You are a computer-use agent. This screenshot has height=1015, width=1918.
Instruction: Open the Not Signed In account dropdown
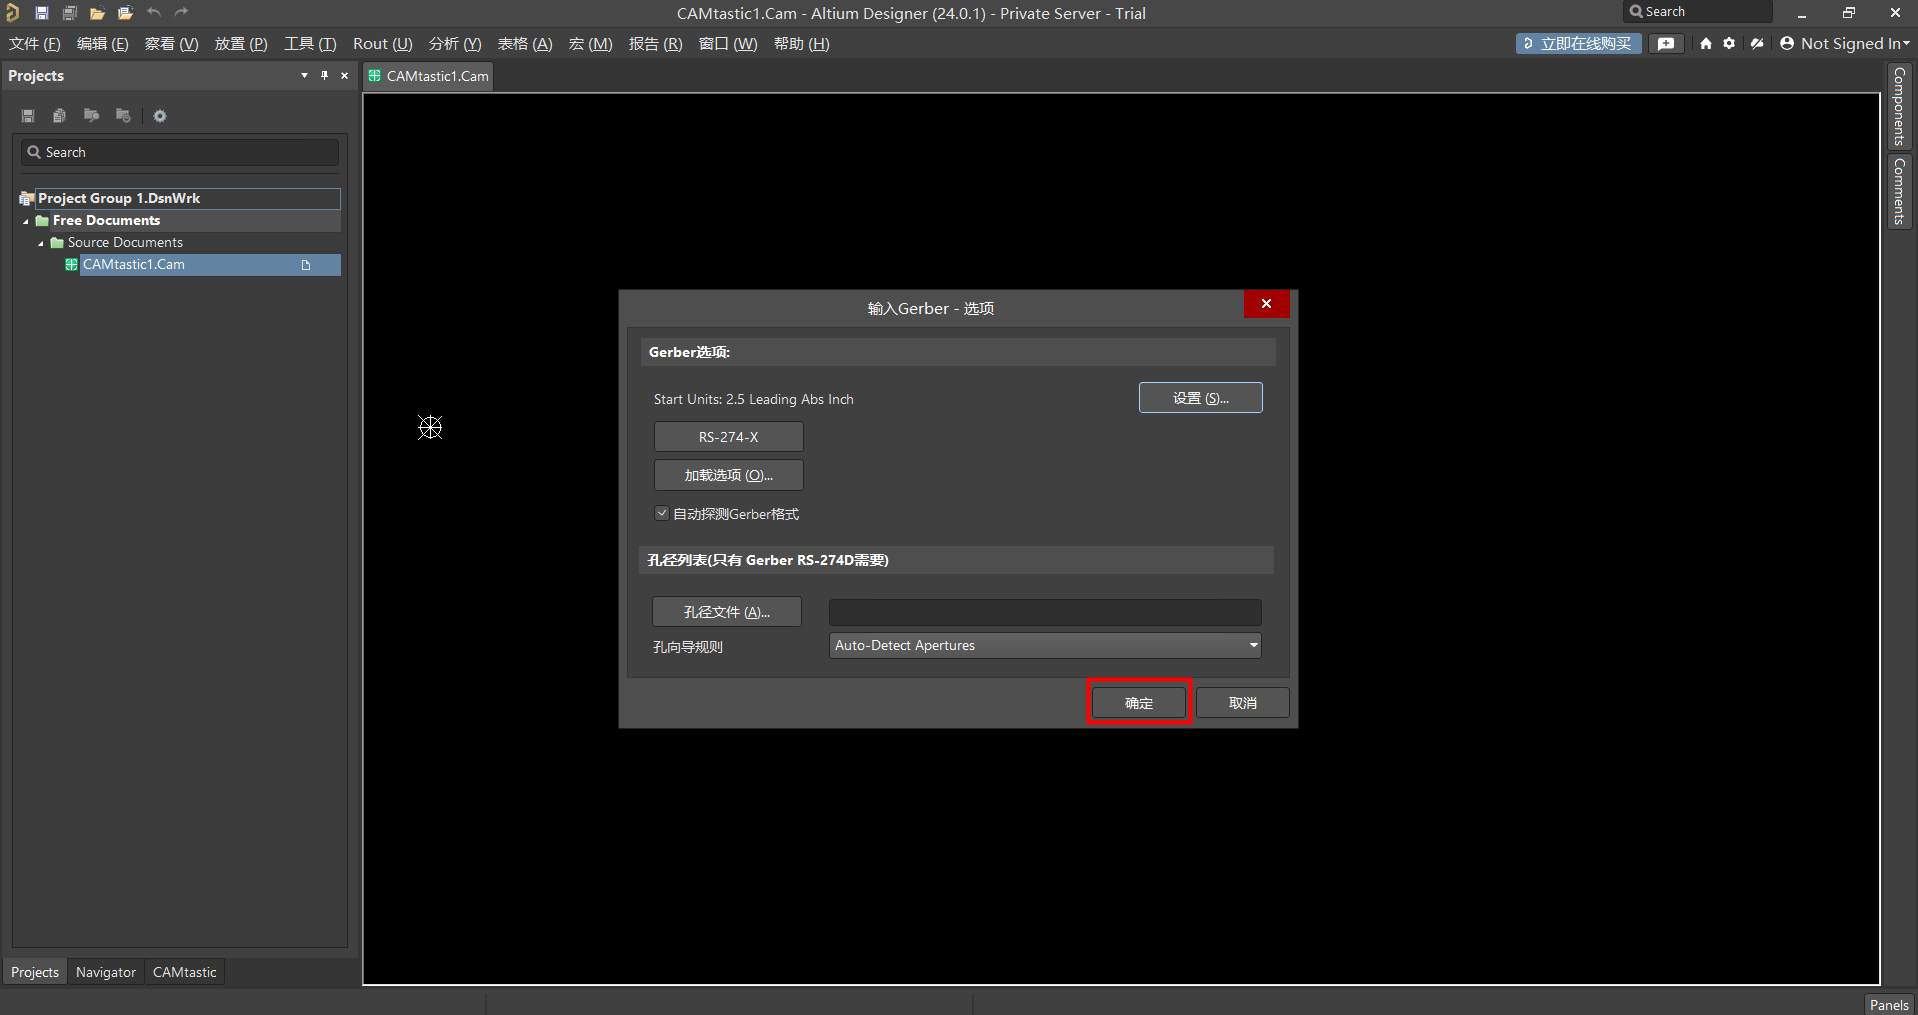(x=1845, y=44)
